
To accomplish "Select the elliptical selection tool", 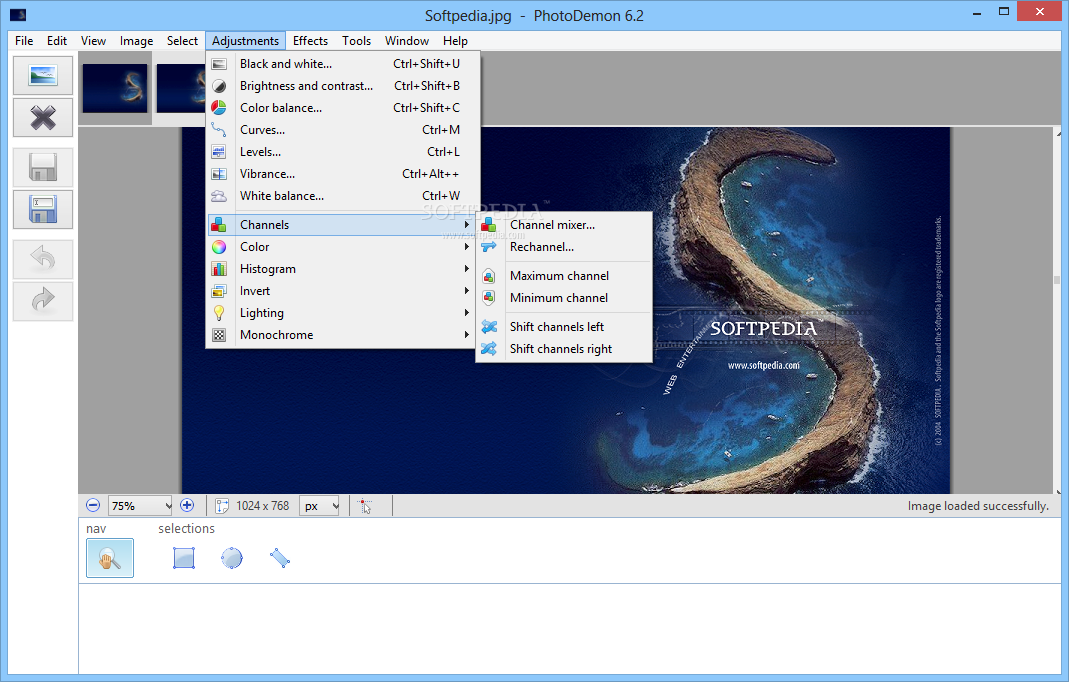I will (x=232, y=558).
